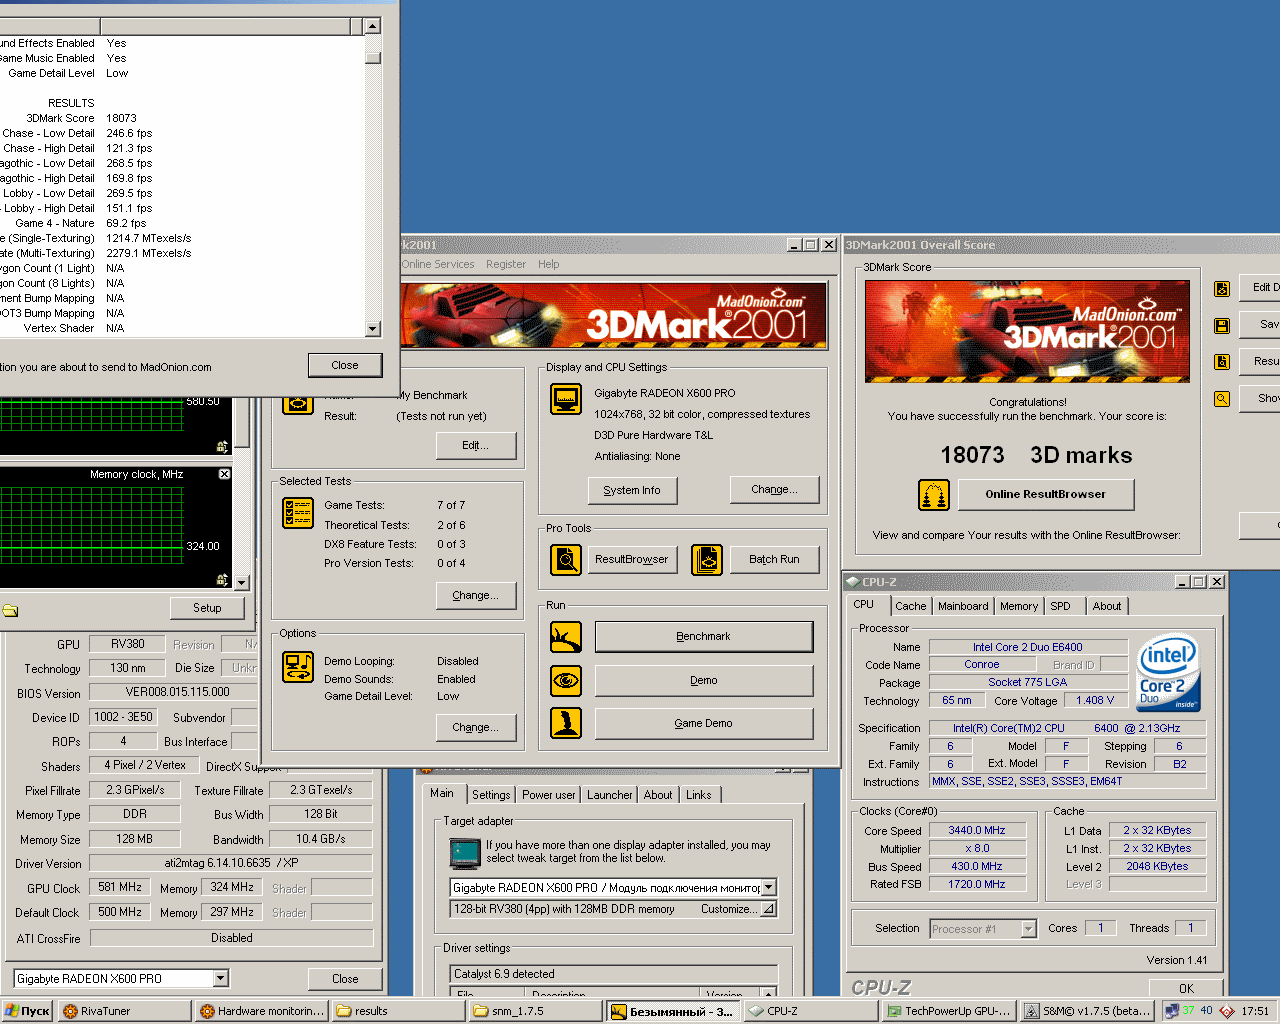Open the Links tab in RivaTuner
1280x1024 pixels.
699,795
